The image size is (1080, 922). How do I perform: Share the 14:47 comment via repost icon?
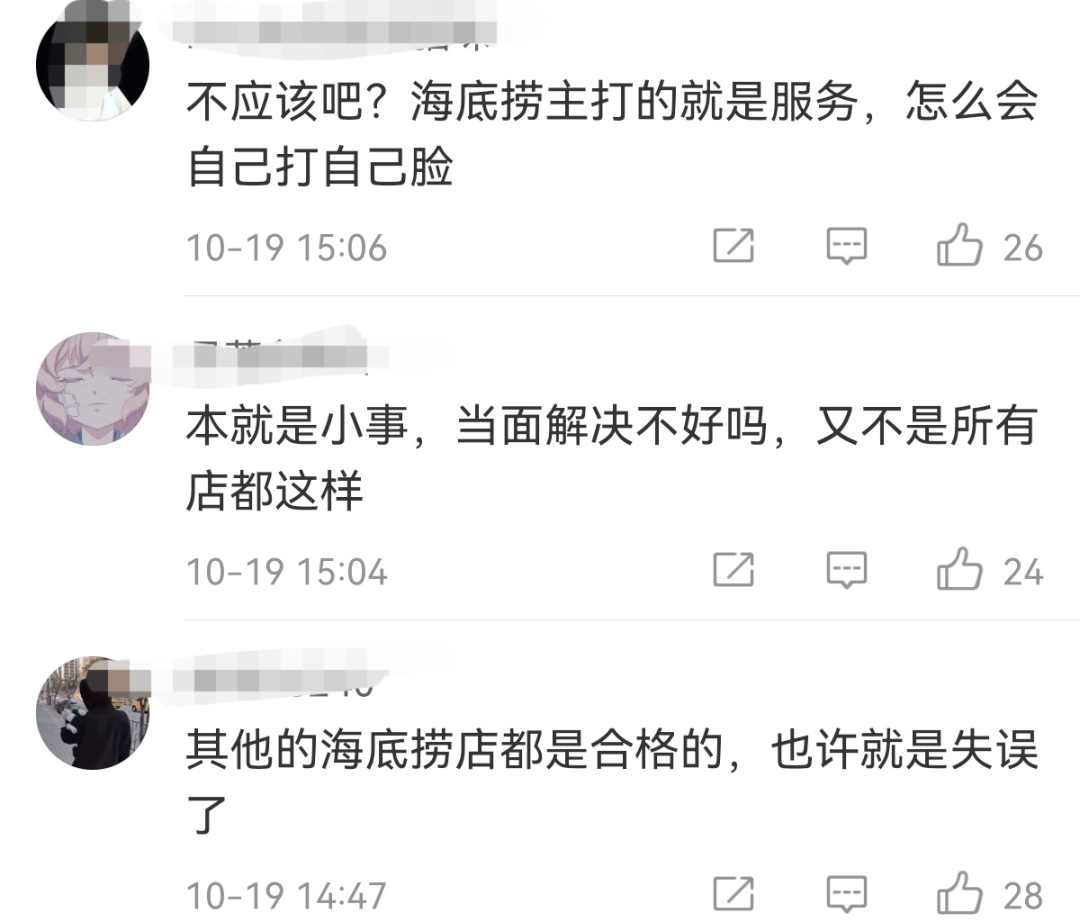[734, 894]
